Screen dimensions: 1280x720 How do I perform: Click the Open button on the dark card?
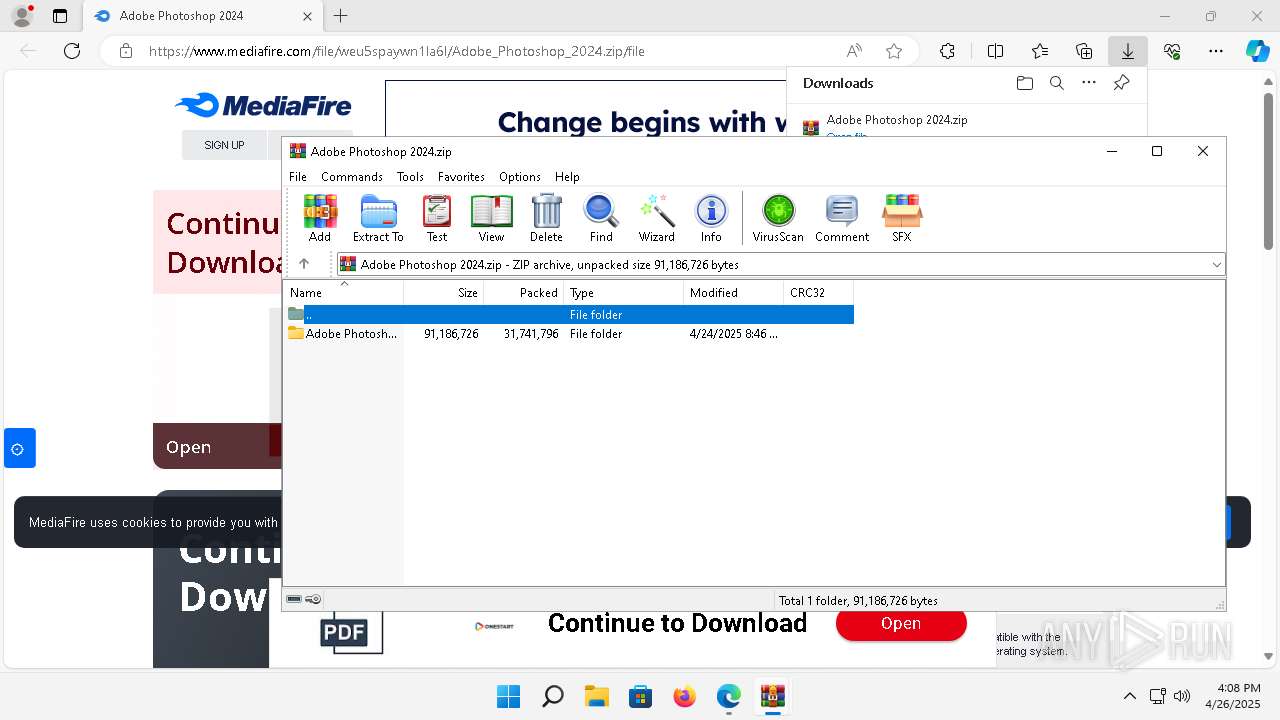tap(188, 447)
